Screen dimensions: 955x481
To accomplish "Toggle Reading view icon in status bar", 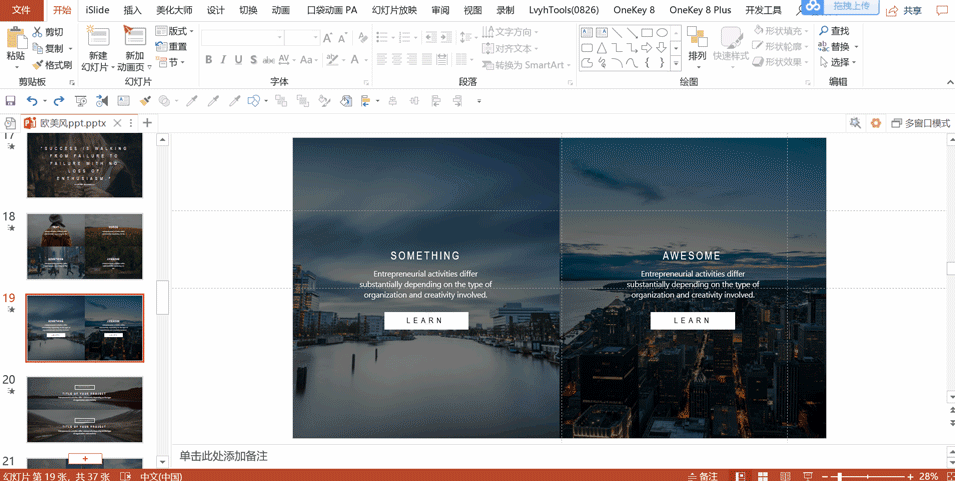I will coord(785,476).
